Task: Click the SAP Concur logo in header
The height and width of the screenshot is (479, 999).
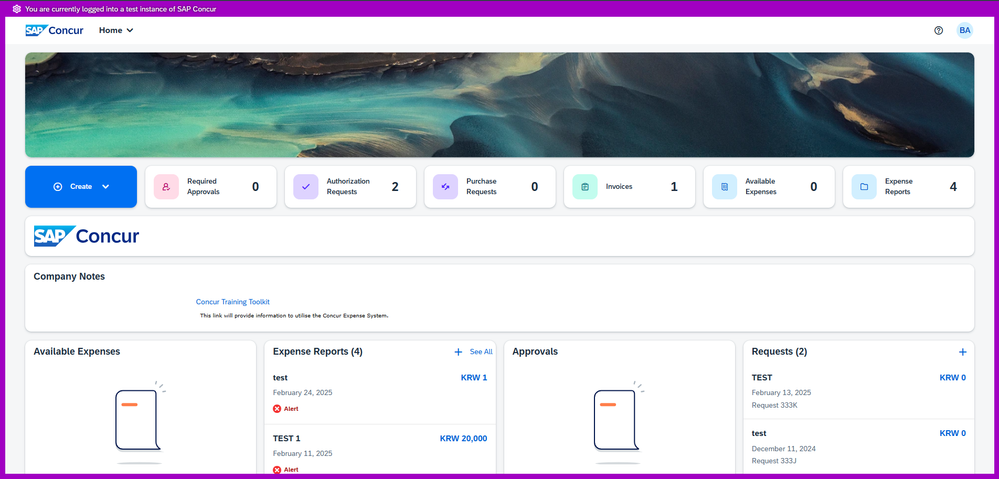Action: (54, 30)
